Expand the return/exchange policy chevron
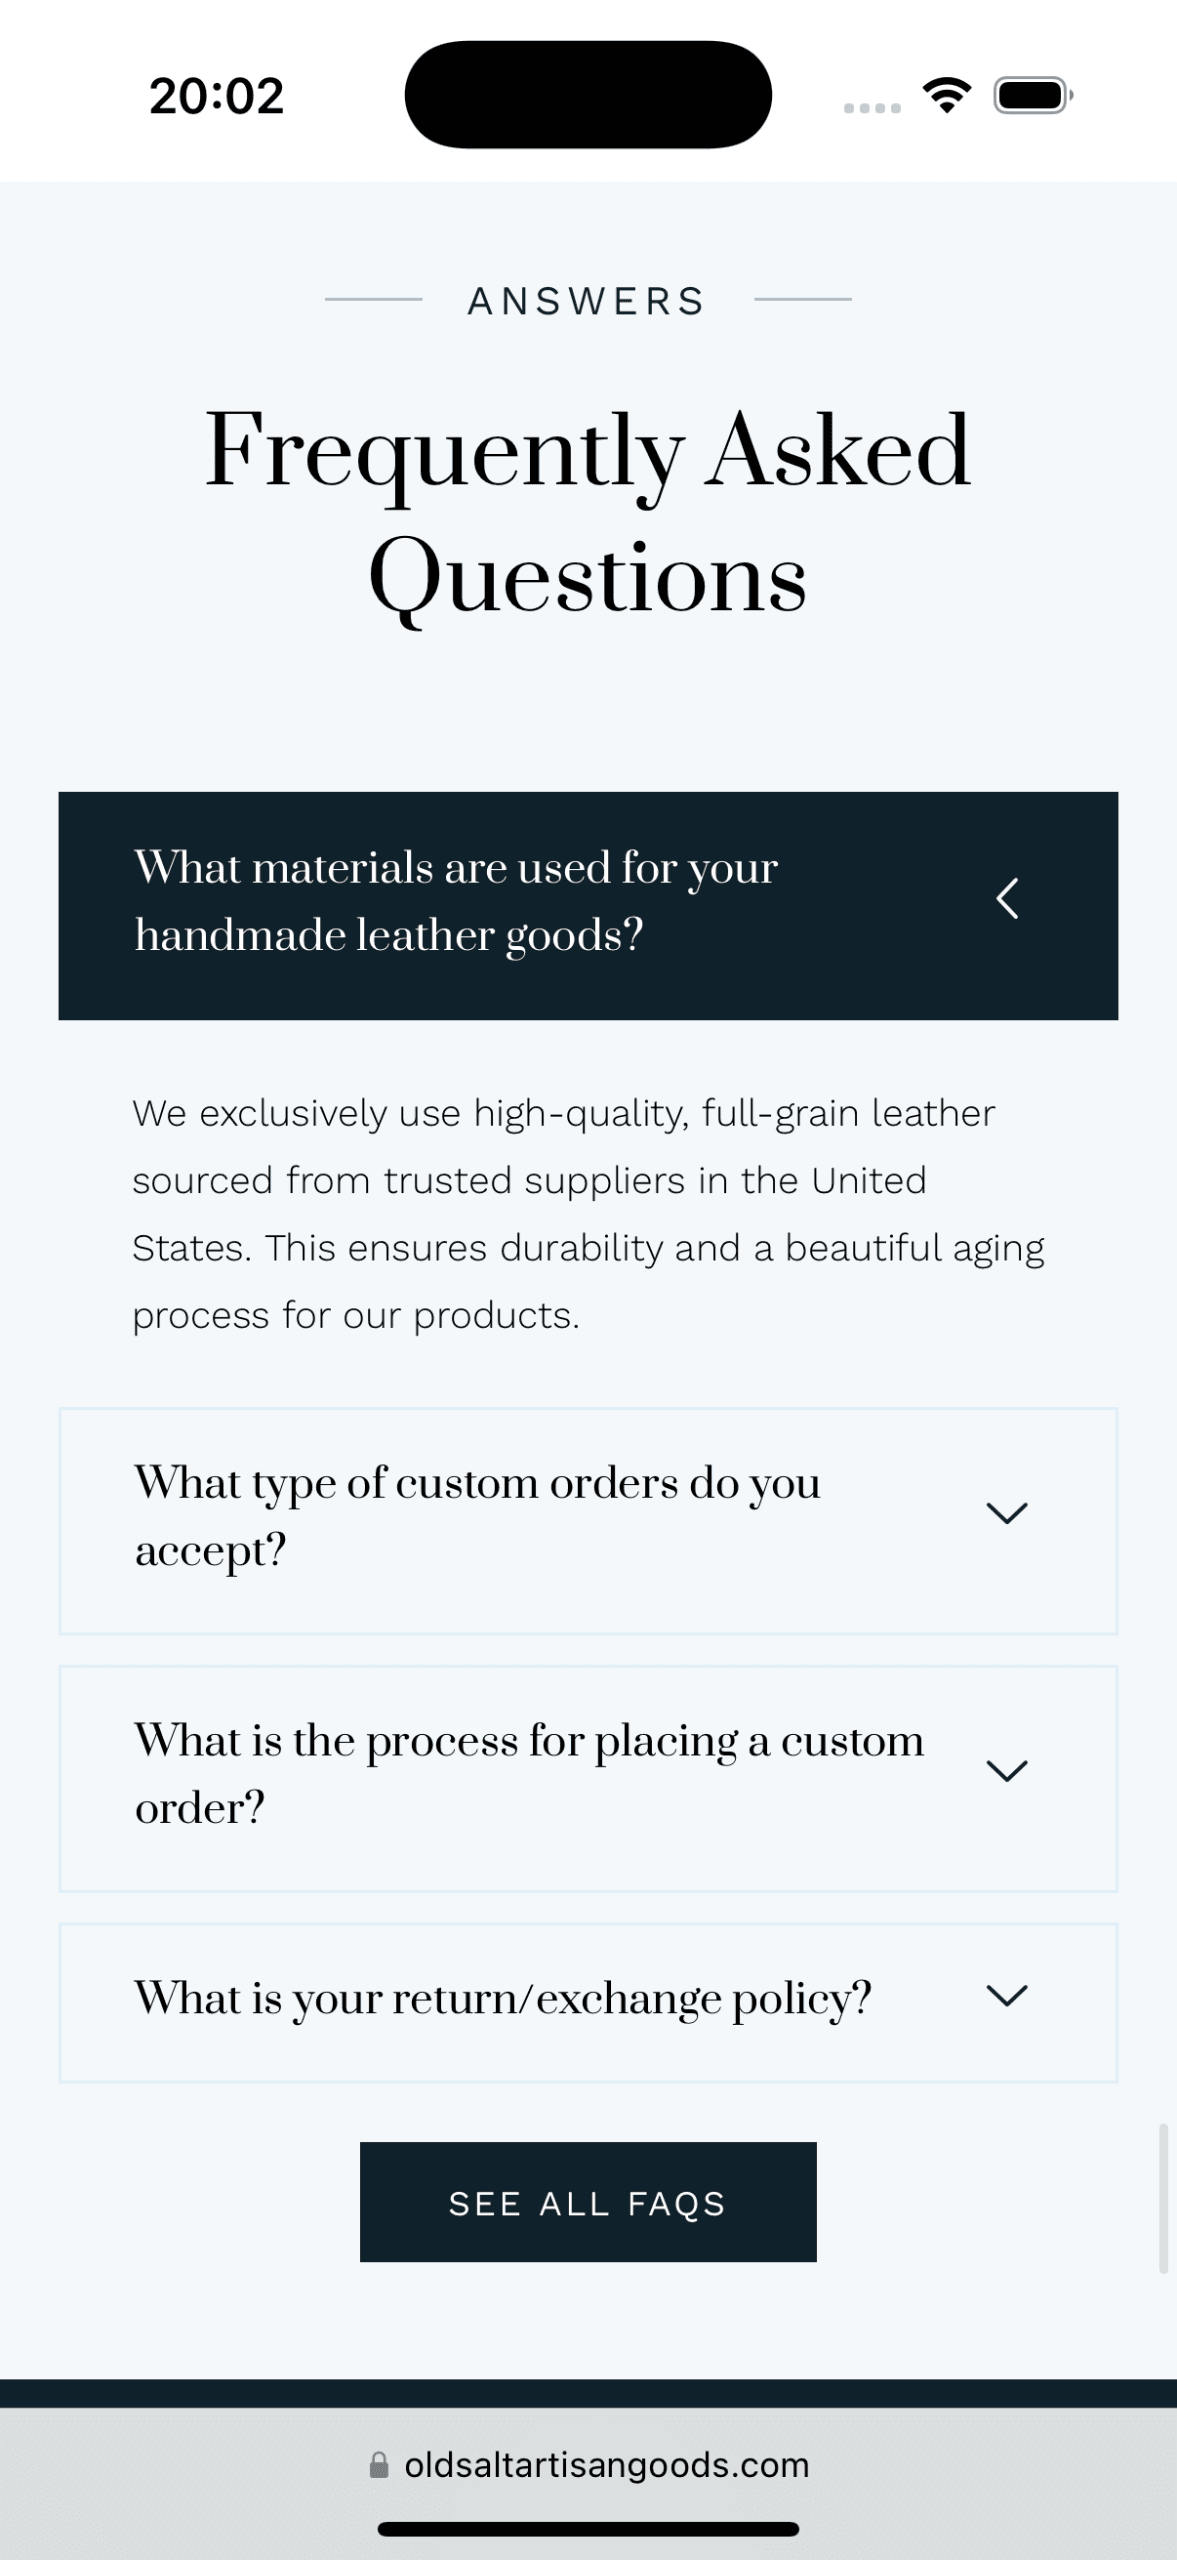Viewport: 1177px width, 2560px height. [x=1007, y=1996]
